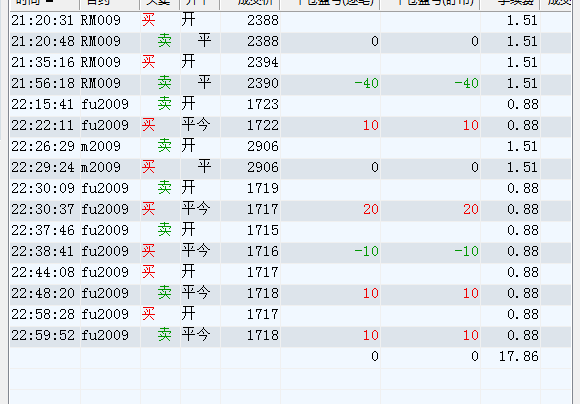Click the price 2394

(x=263, y=62)
